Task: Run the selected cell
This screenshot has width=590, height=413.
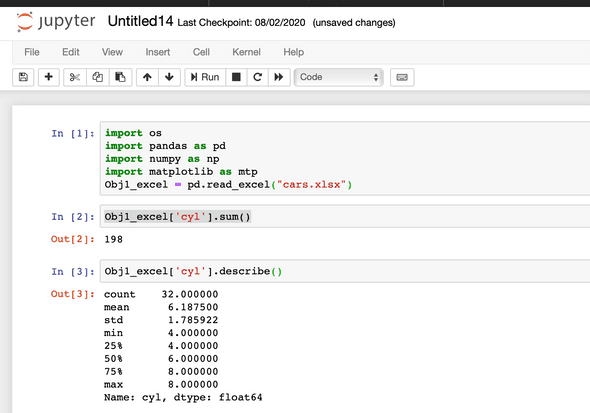Action: coord(205,77)
